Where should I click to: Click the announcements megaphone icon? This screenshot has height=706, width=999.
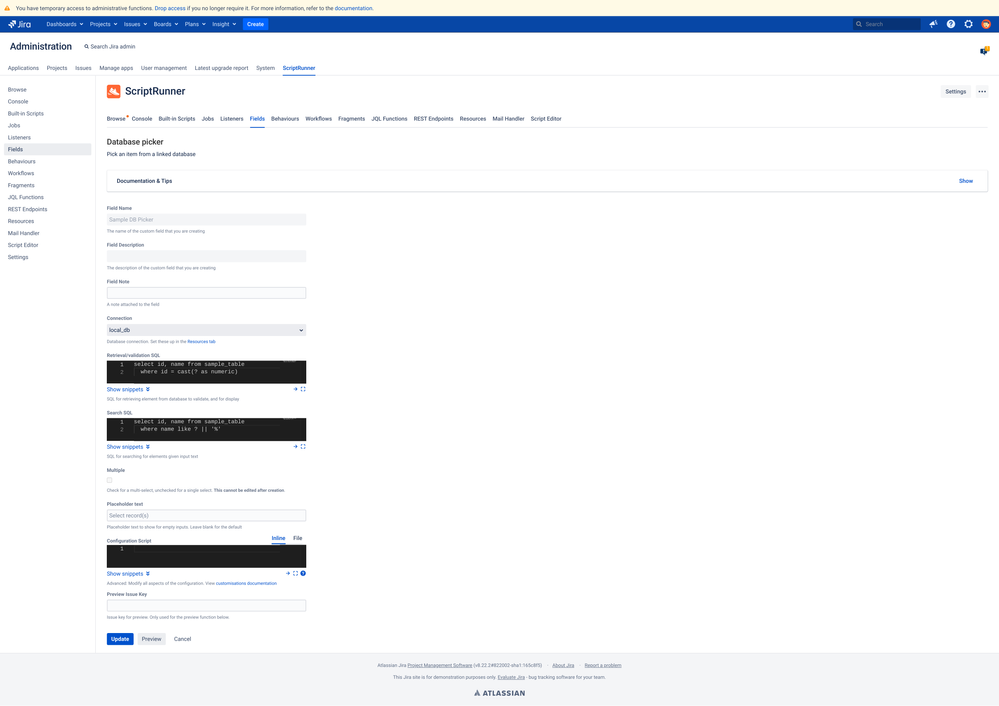(x=932, y=24)
